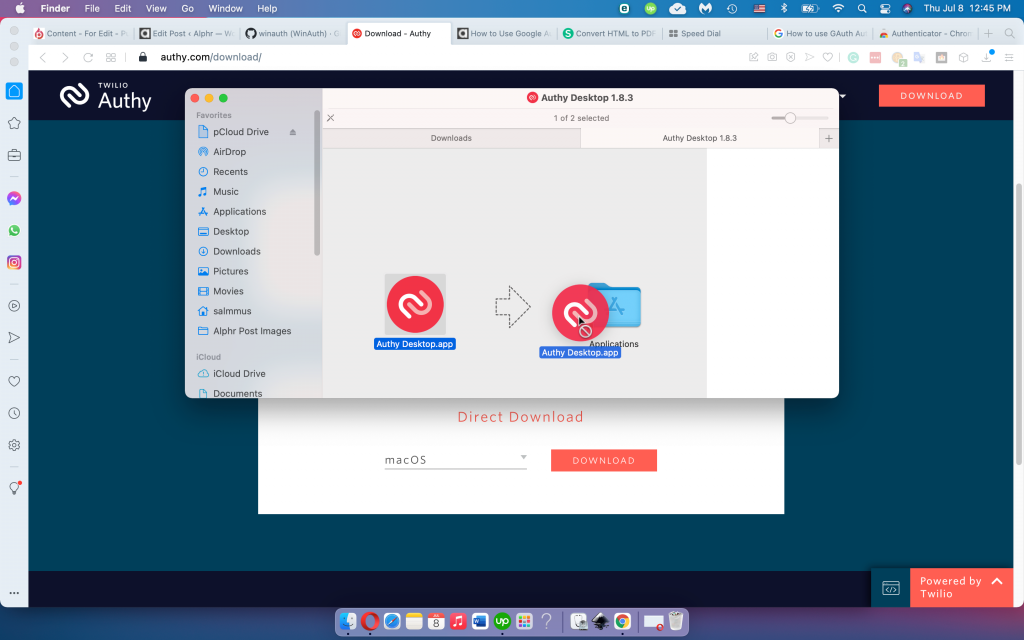This screenshot has width=1024, height=640.
Task: Open Trash in the Dock
Action: coord(676,621)
